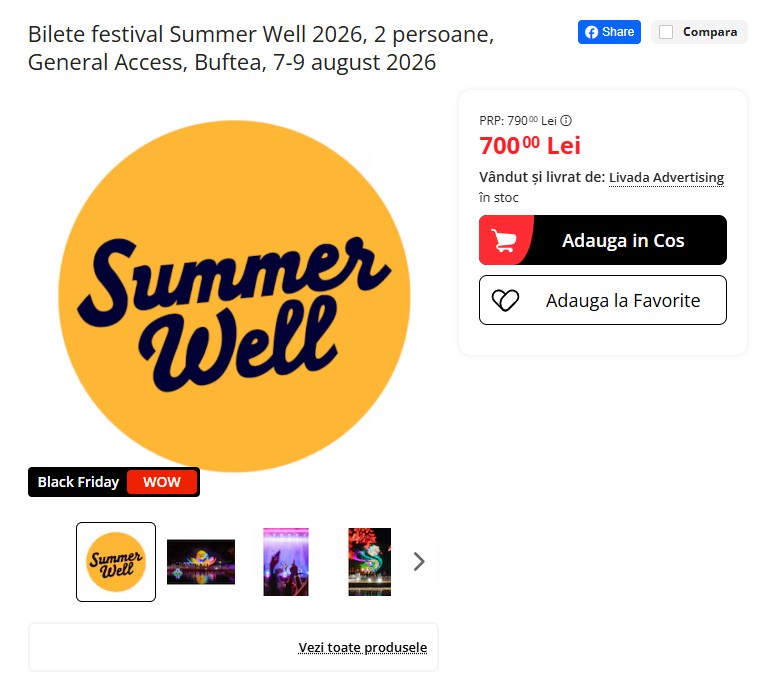Viewport: 774px width, 685px height.
Task: Select the night stage lights thumbnail
Action: (201, 562)
